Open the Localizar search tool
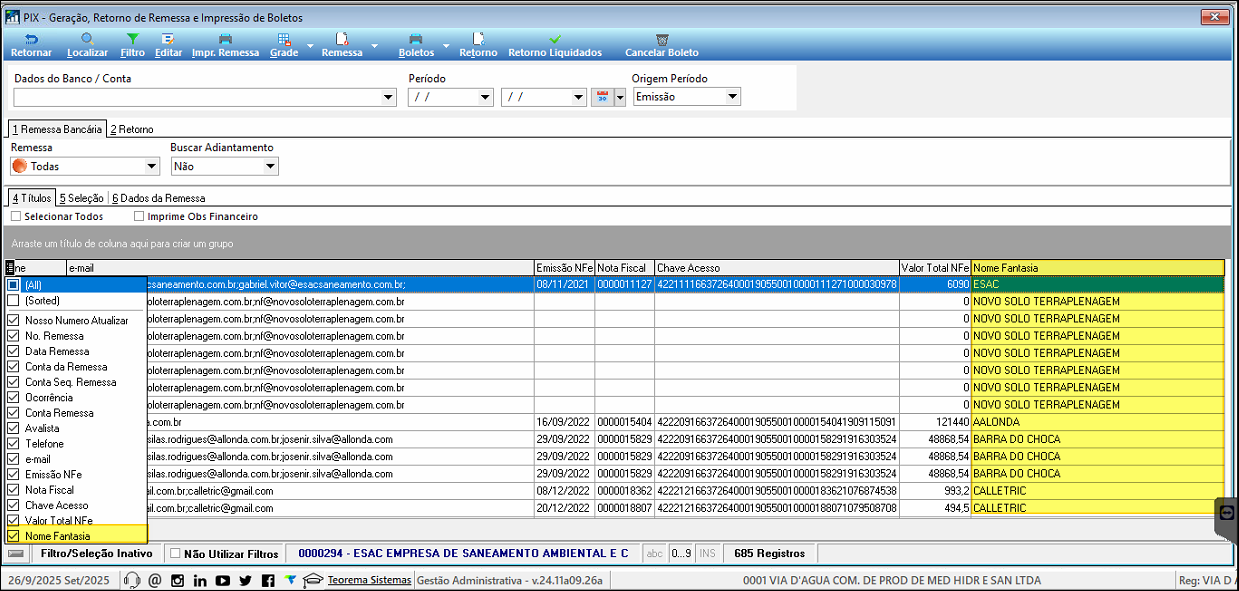 click(x=87, y=39)
